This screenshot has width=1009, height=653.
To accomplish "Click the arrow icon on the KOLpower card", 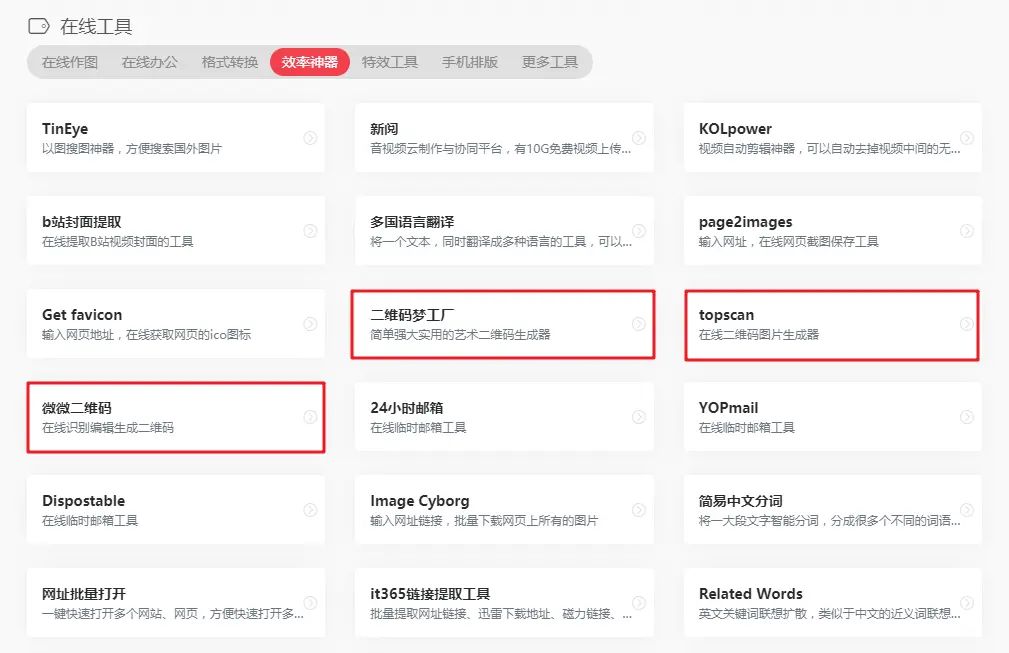I will click(966, 137).
